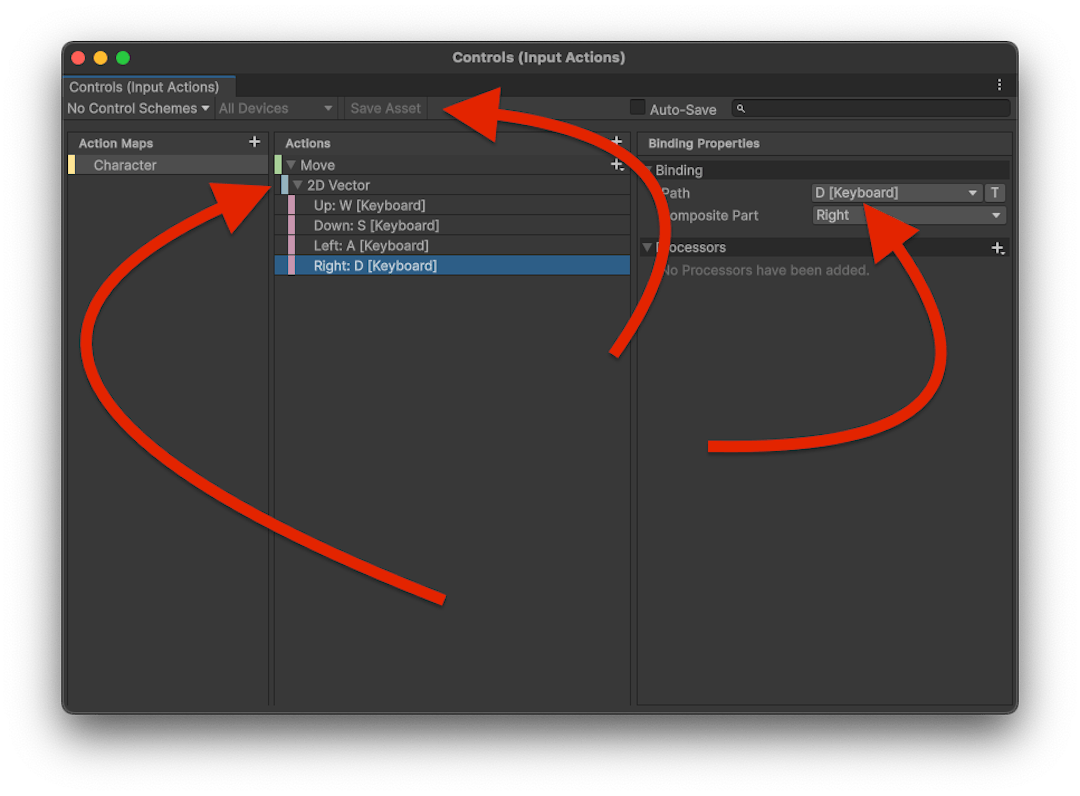This screenshot has width=1080, height=796.
Task: Toggle manual path editing with the T icon
Action: coord(997,192)
